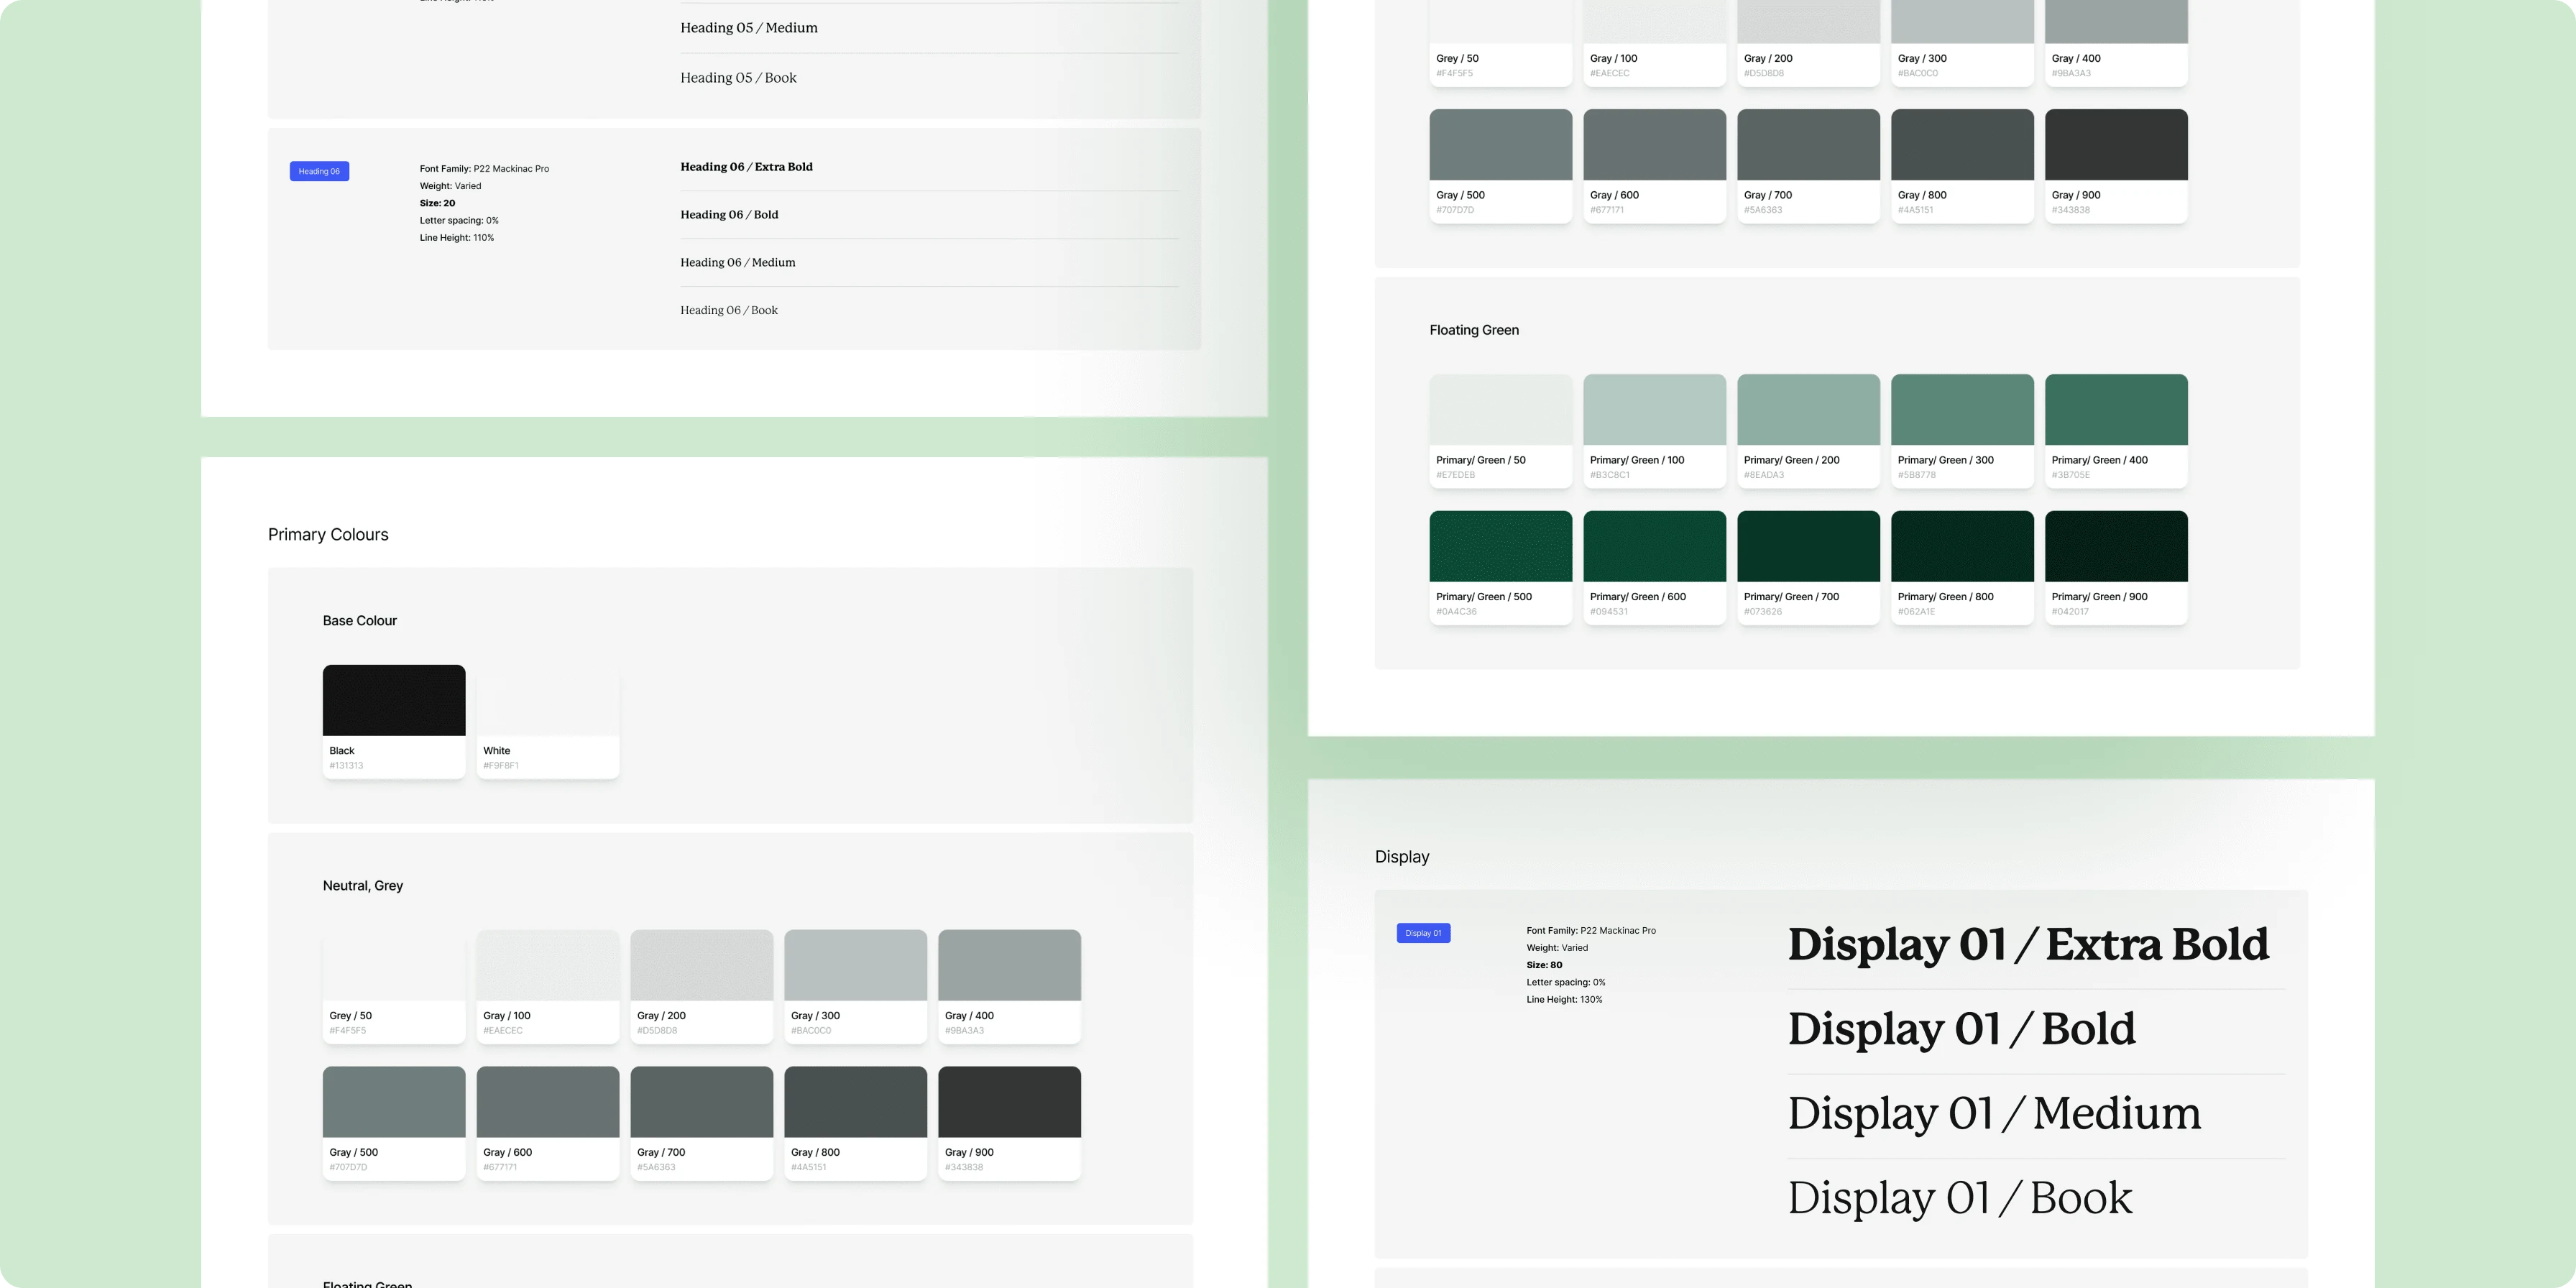
Task: Select the Primary/ Green / 900 swatch
Action: pos(2116,546)
